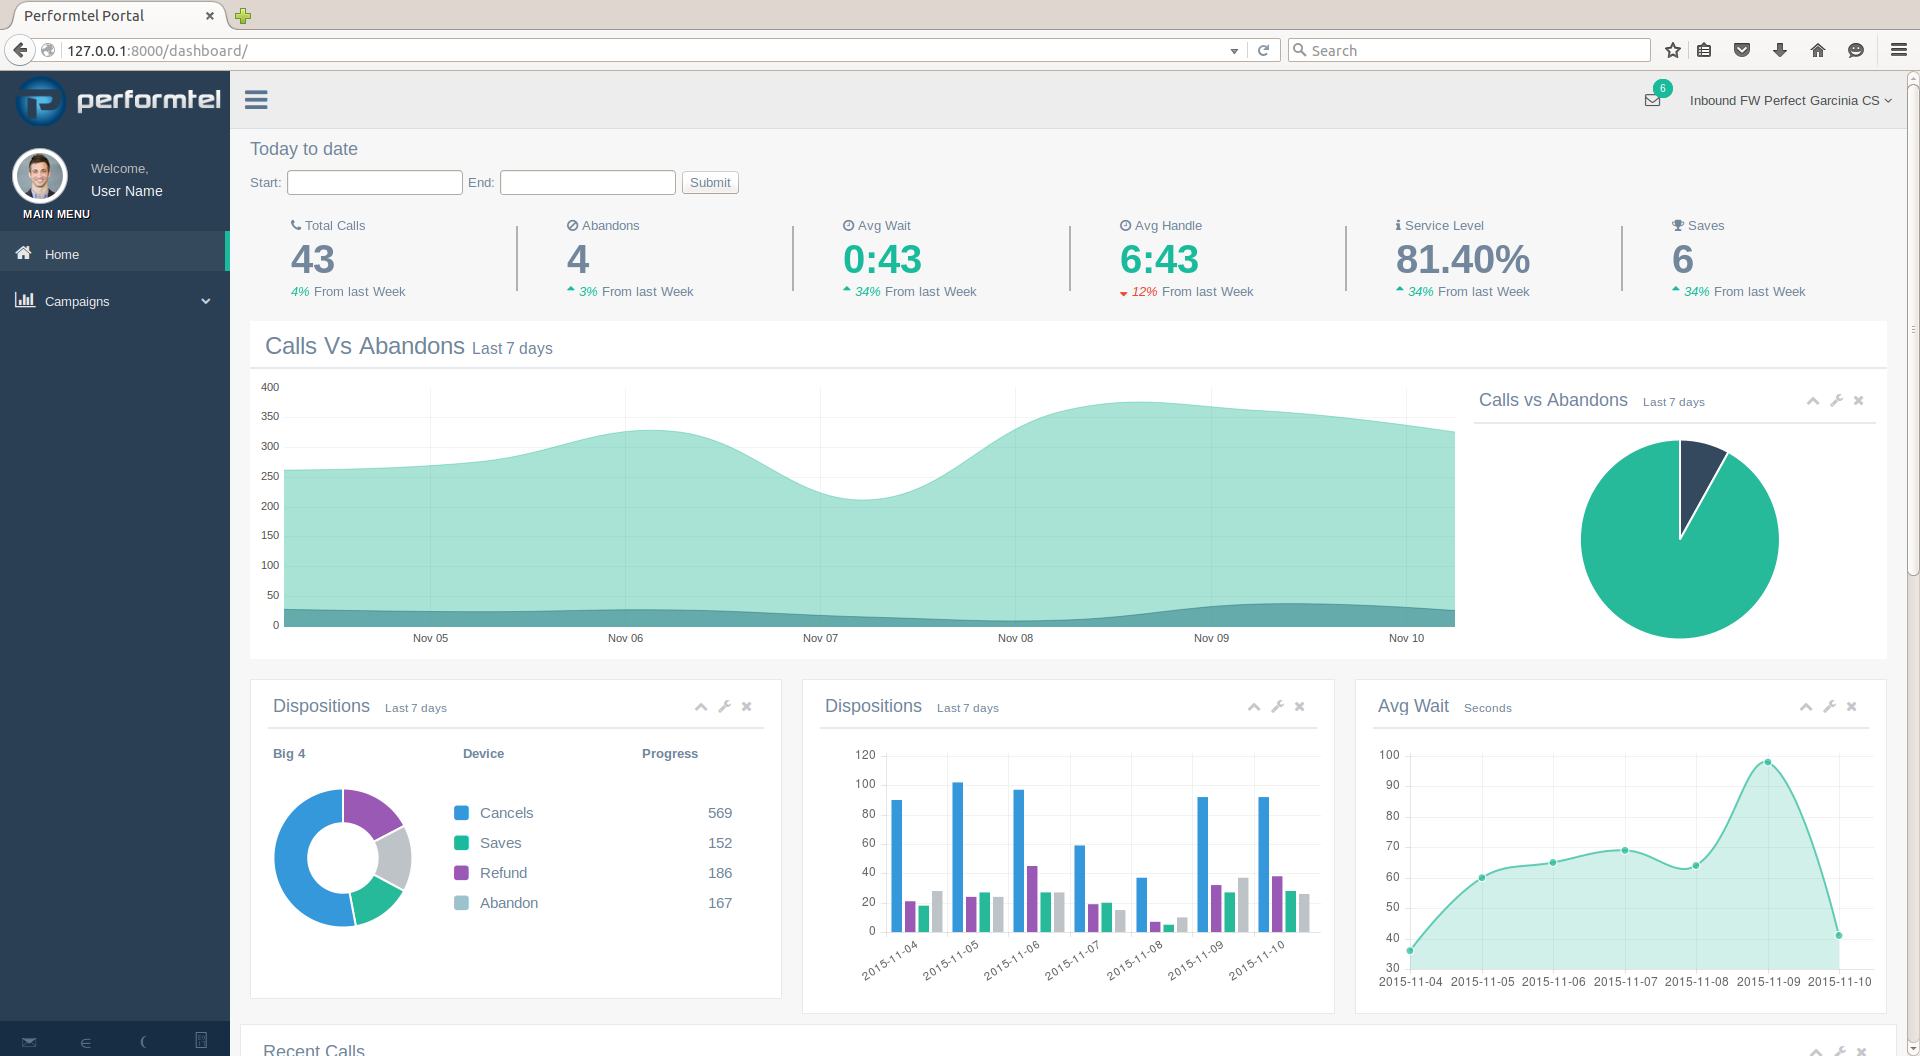Image resolution: width=1920 pixels, height=1056 pixels.
Task: Collapse the Calls vs Abandons pie panel
Action: pos(1812,401)
